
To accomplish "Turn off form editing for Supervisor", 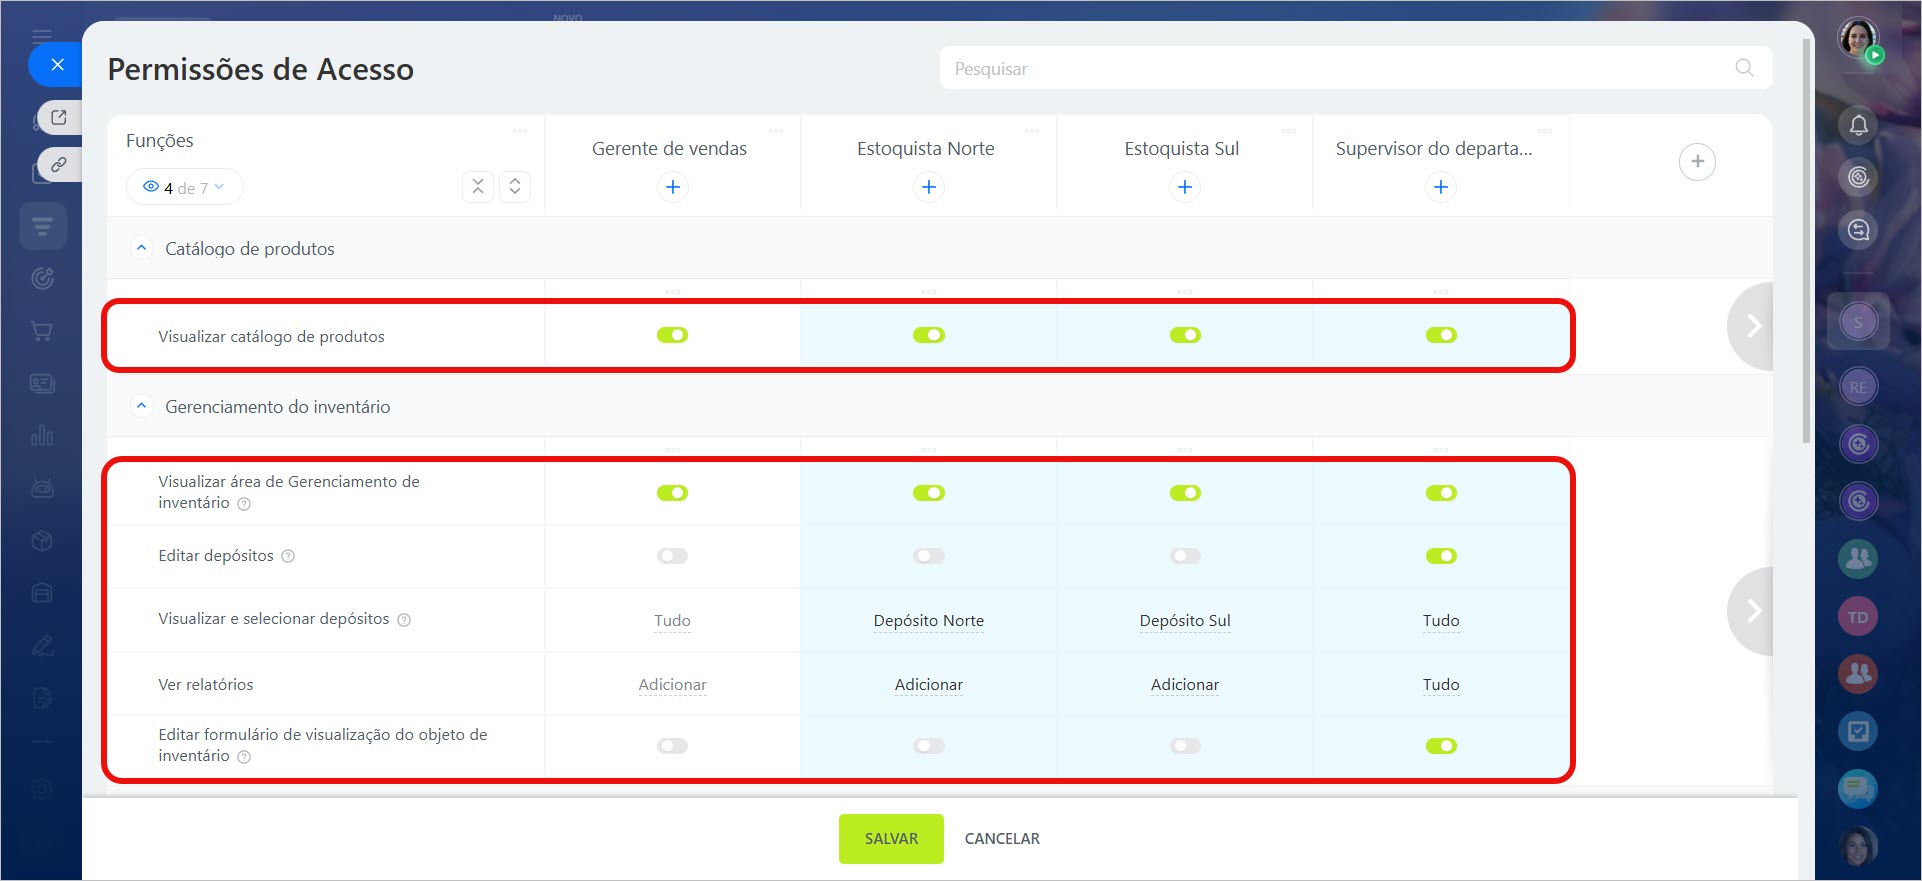I will pyautogui.click(x=1441, y=746).
